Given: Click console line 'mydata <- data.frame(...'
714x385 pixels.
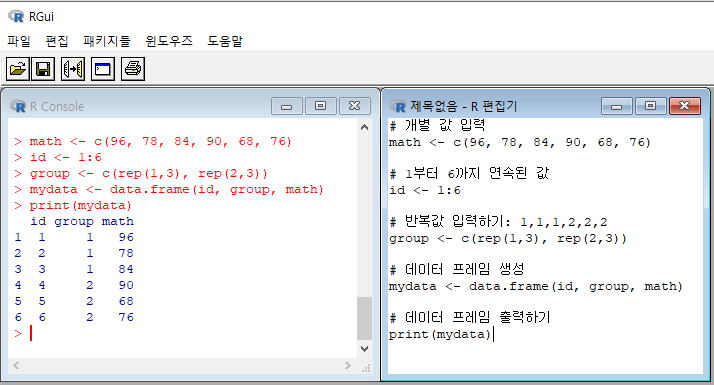Looking at the screenshot, I should click(x=168, y=190).
